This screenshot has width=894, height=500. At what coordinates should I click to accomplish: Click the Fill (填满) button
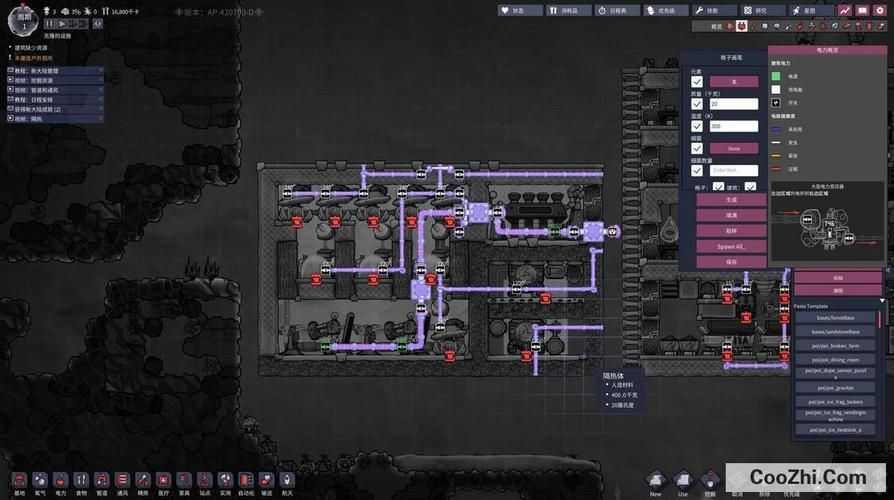(731, 216)
